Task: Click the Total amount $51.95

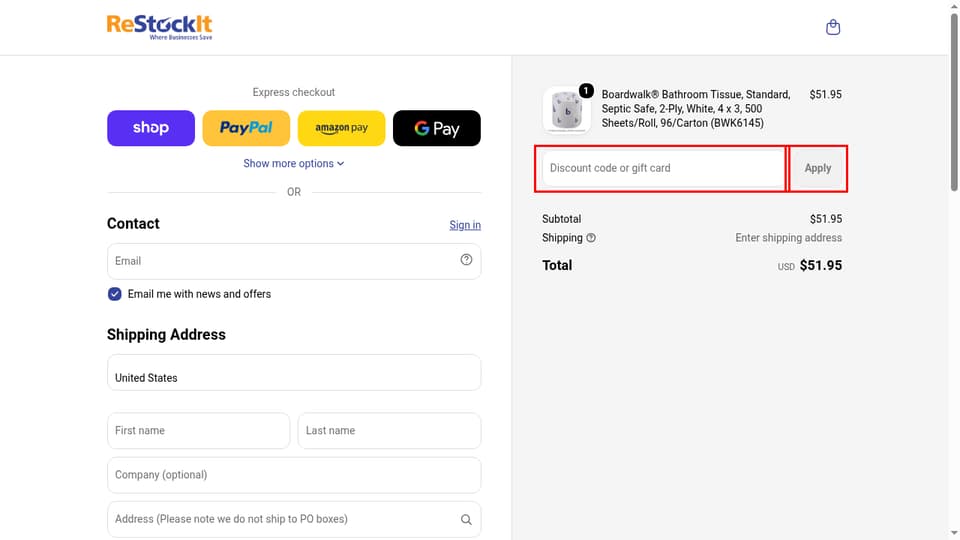Action: click(820, 265)
